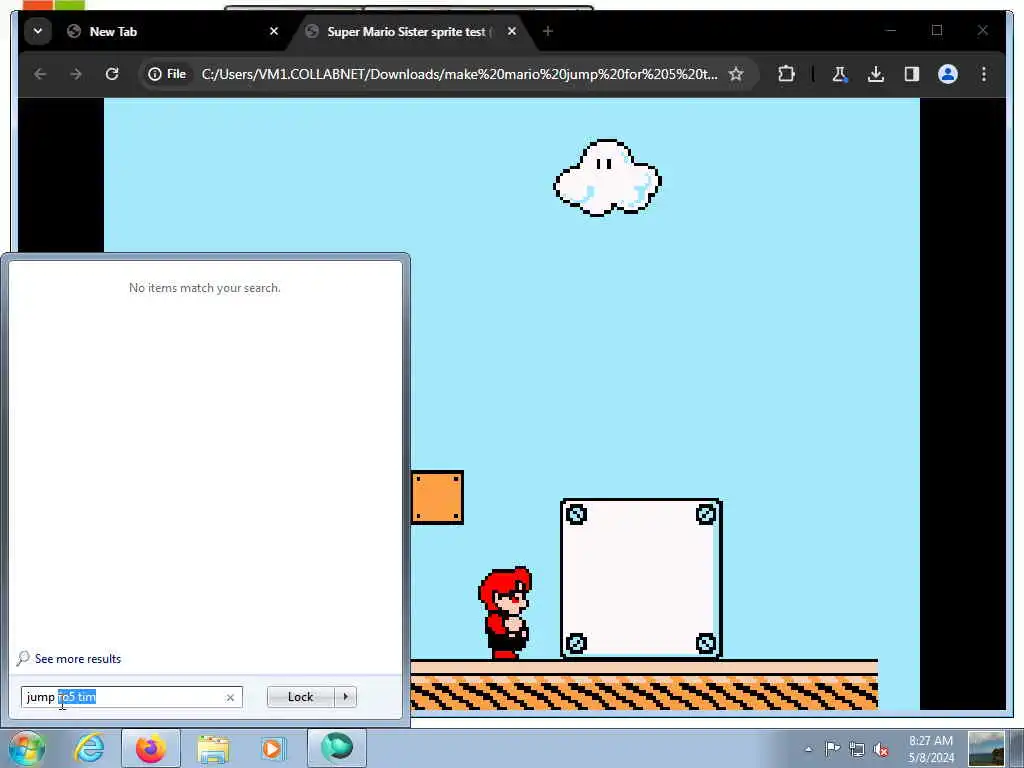Image resolution: width=1024 pixels, height=768 pixels.
Task: Open the Downloads icon in Chrome toolbar
Action: point(876,74)
